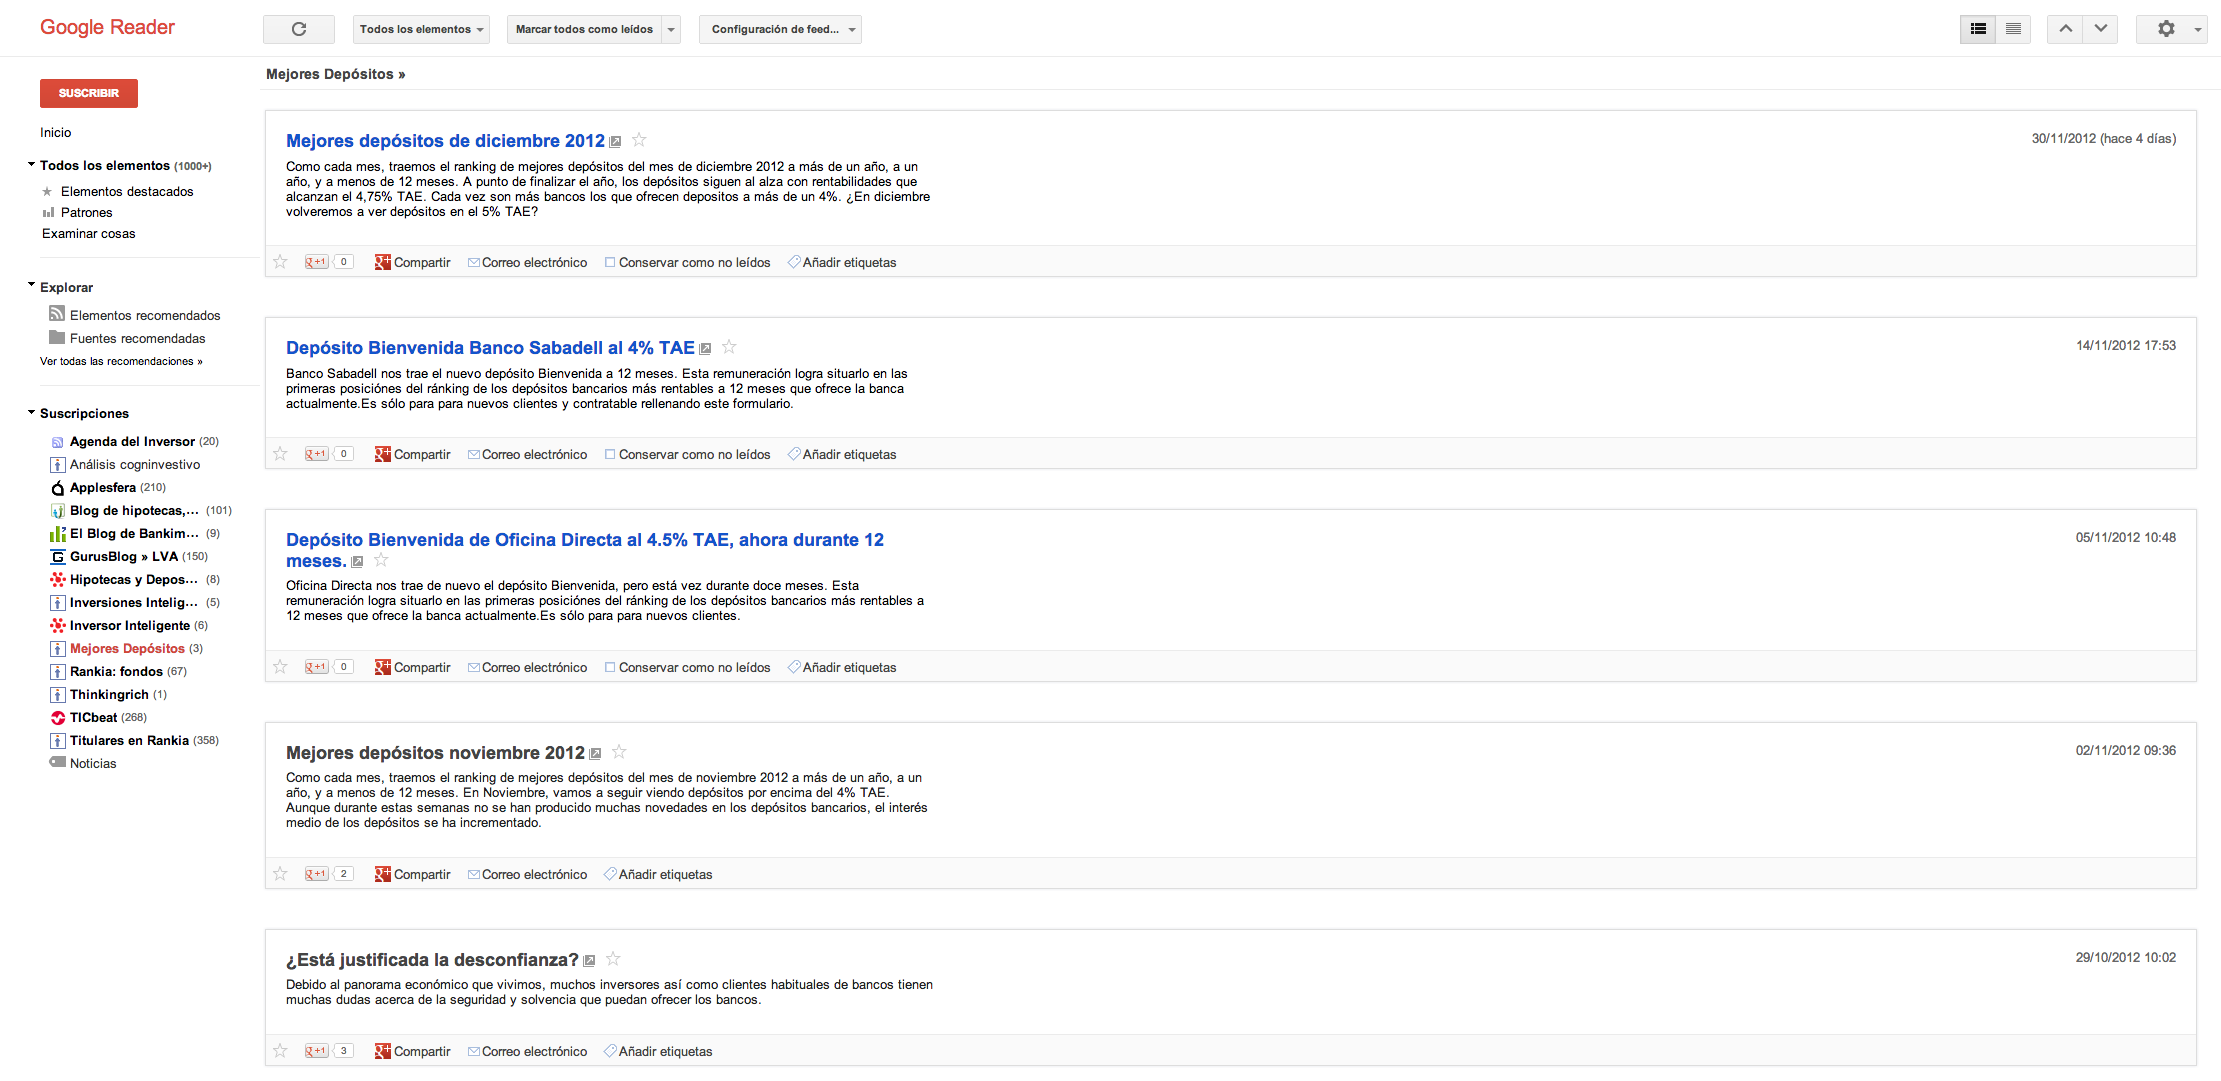Go to next item arrow
This screenshot has height=1081, width=2221.
2101,29
